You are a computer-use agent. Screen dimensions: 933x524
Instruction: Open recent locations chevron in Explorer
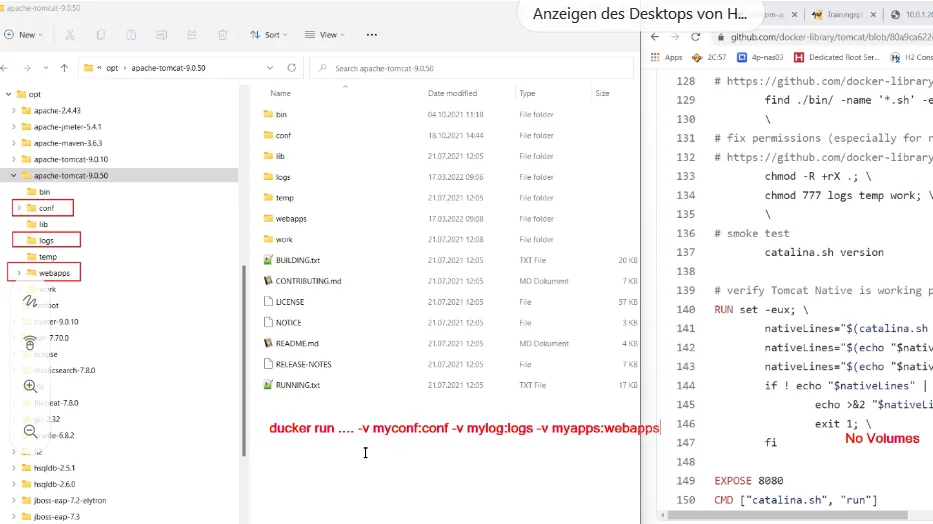(x=46, y=68)
